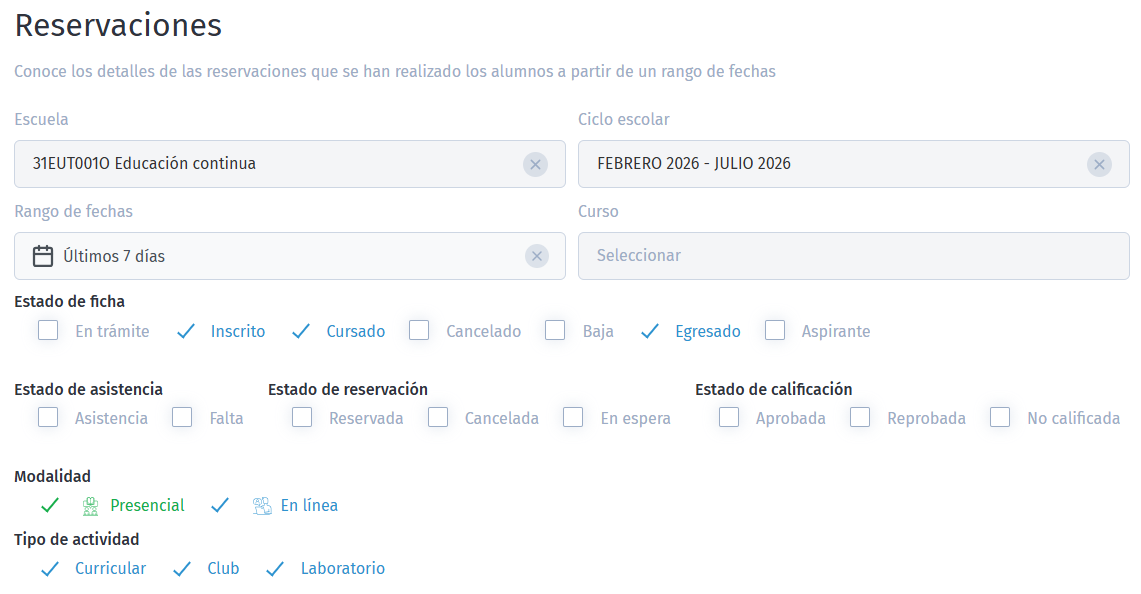Clear the Ciclo escolar selection
1141x594 pixels.
tap(1099, 165)
